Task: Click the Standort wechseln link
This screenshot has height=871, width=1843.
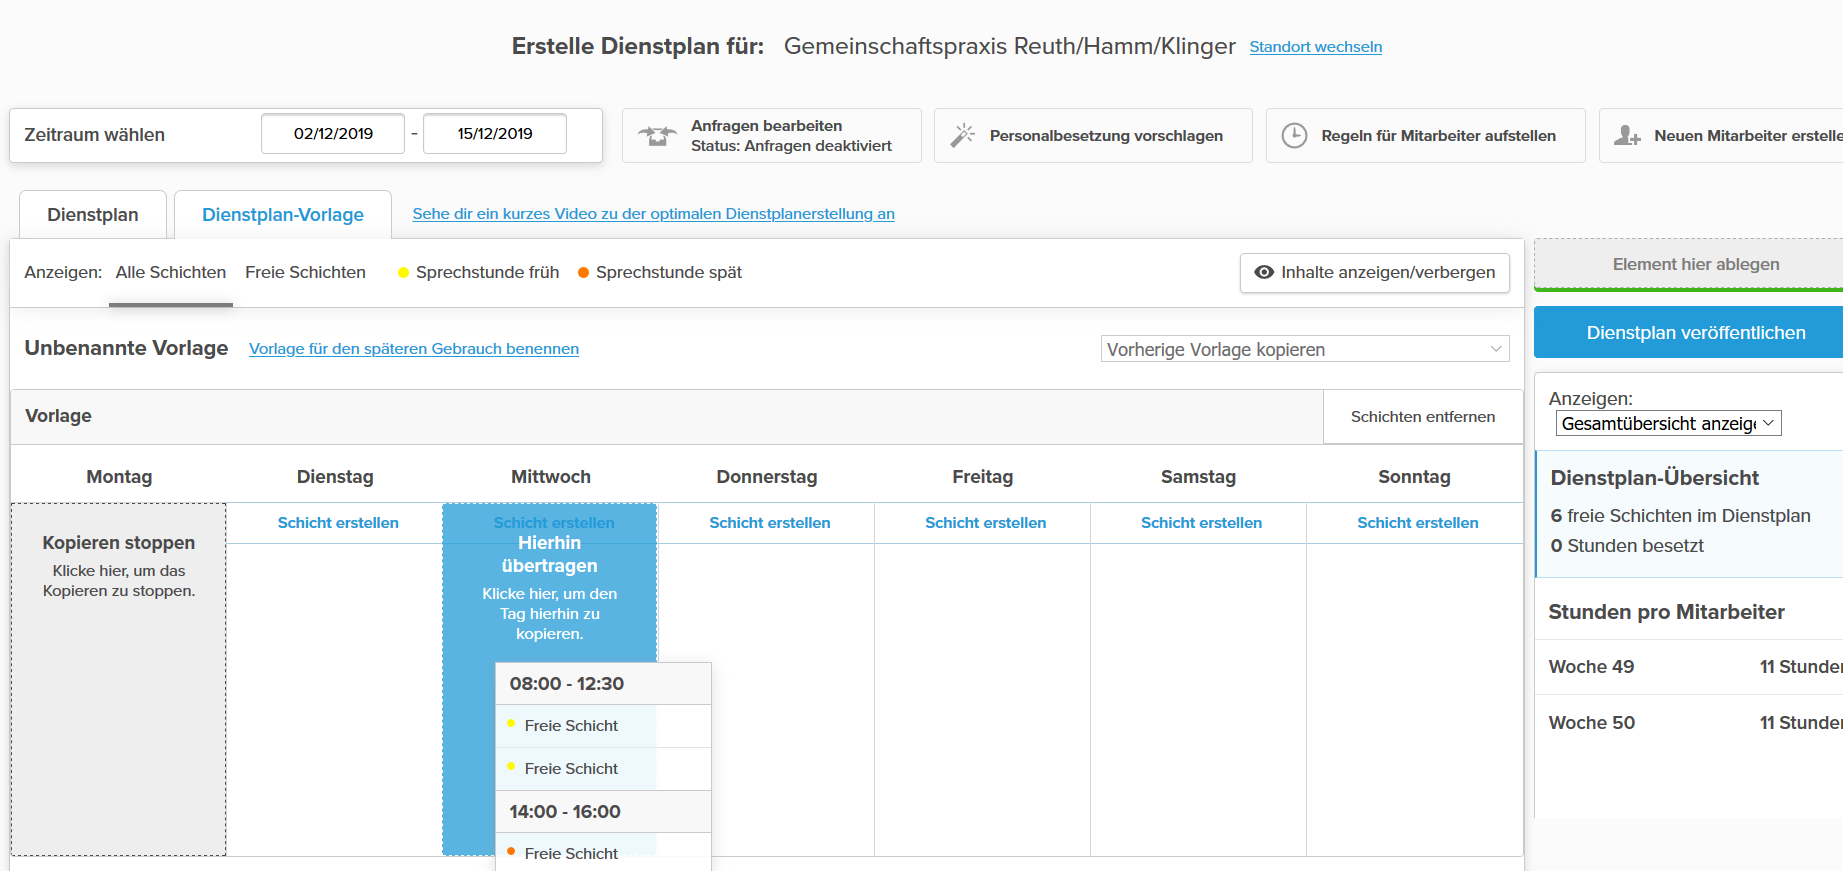Action: coord(1315,47)
